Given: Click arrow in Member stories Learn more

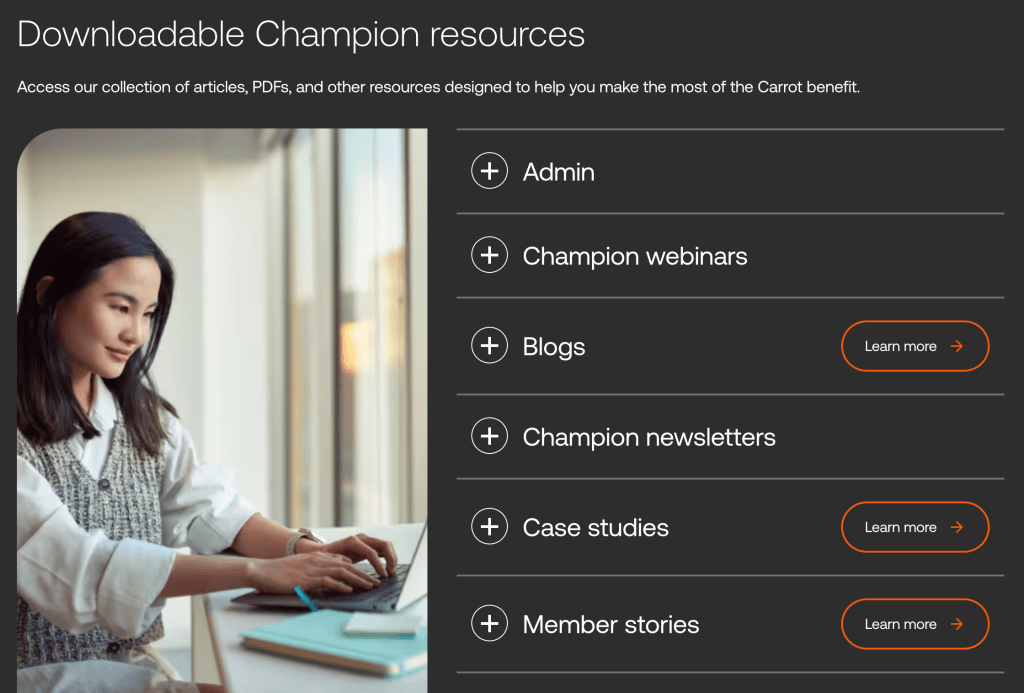Looking at the screenshot, I should 957,624.
